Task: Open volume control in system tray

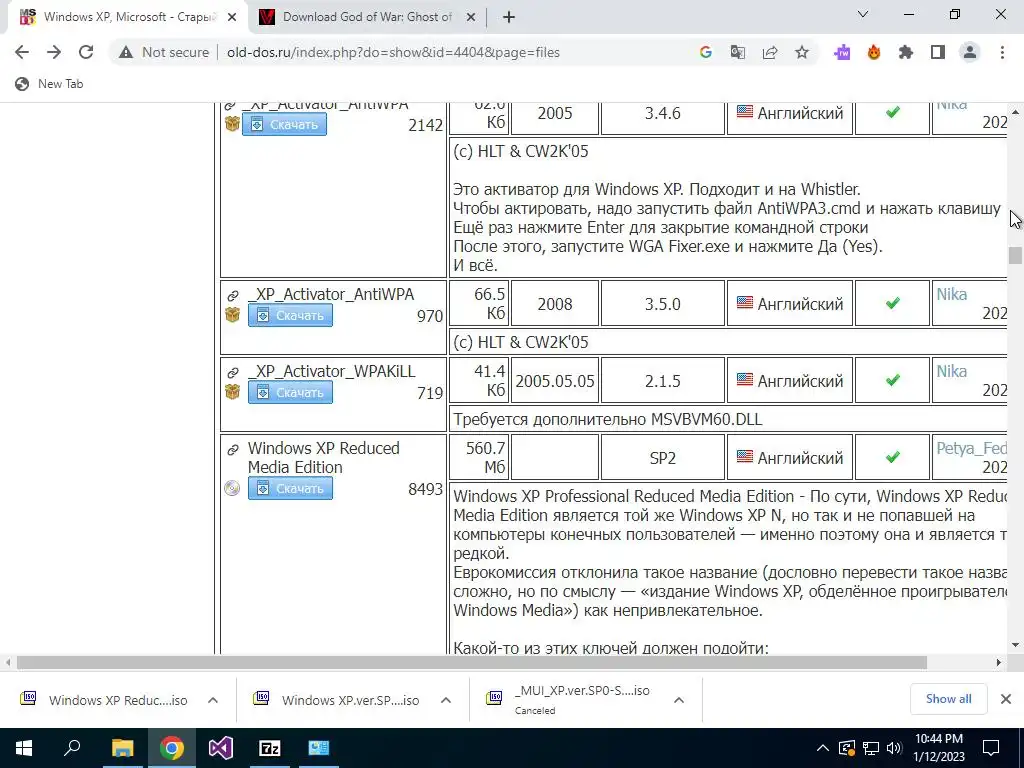Action: click(894, 748)
